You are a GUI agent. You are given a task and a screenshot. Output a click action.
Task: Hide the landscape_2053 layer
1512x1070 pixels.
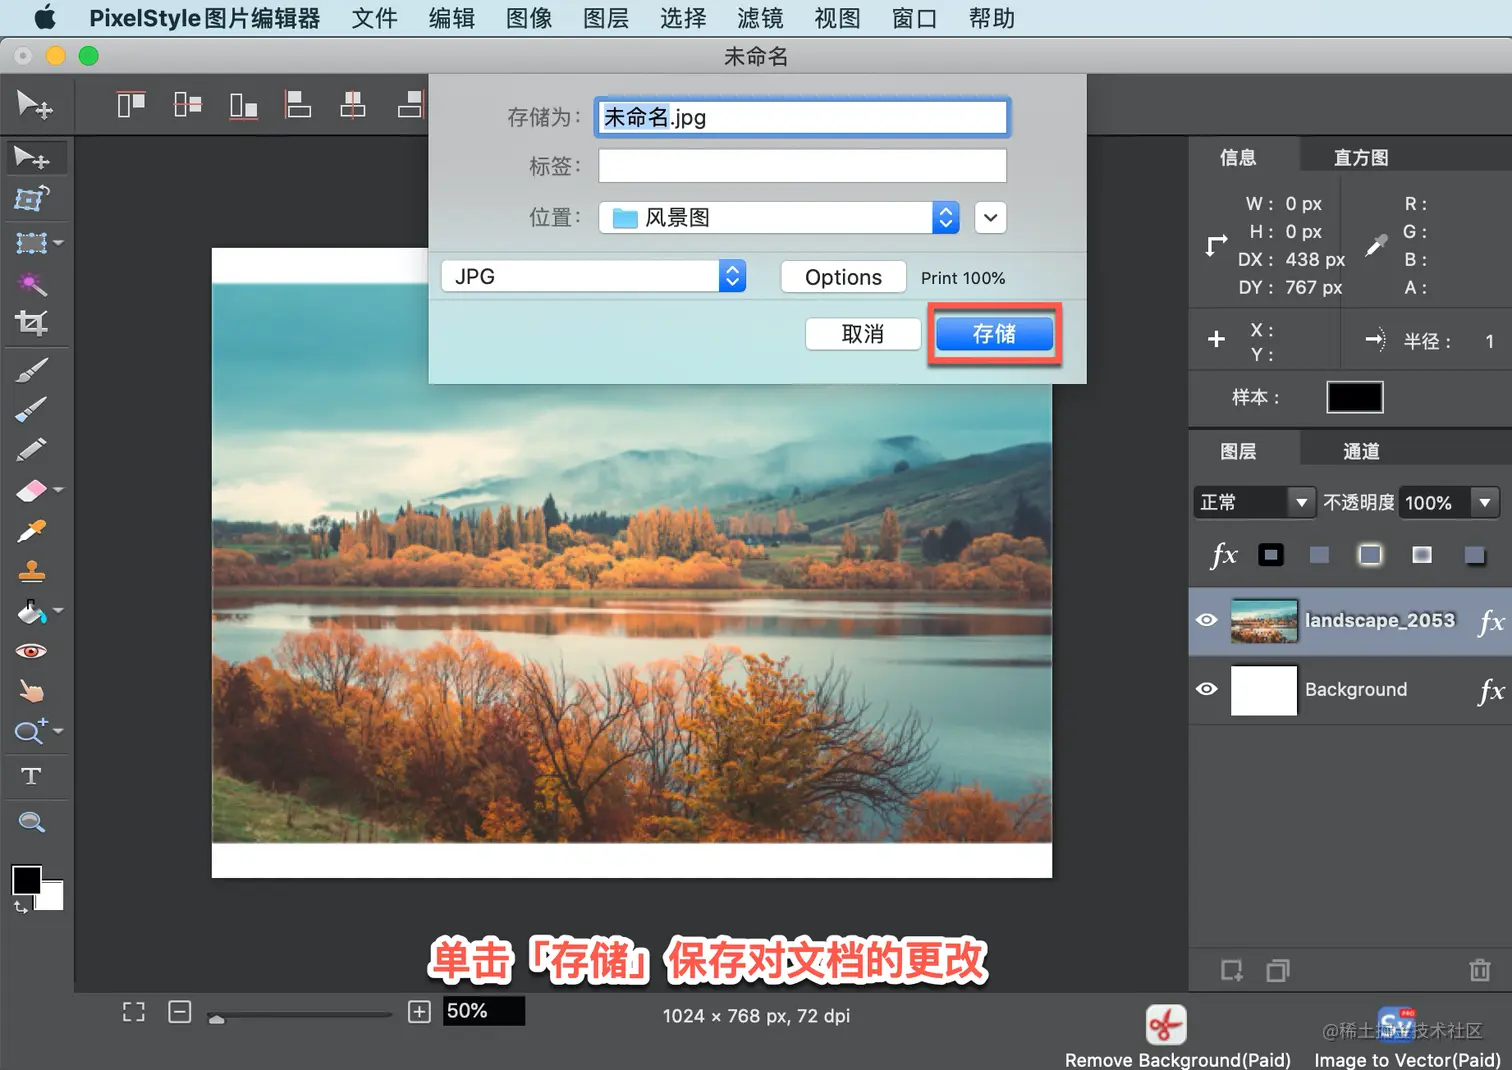[x=1207, y=620]
